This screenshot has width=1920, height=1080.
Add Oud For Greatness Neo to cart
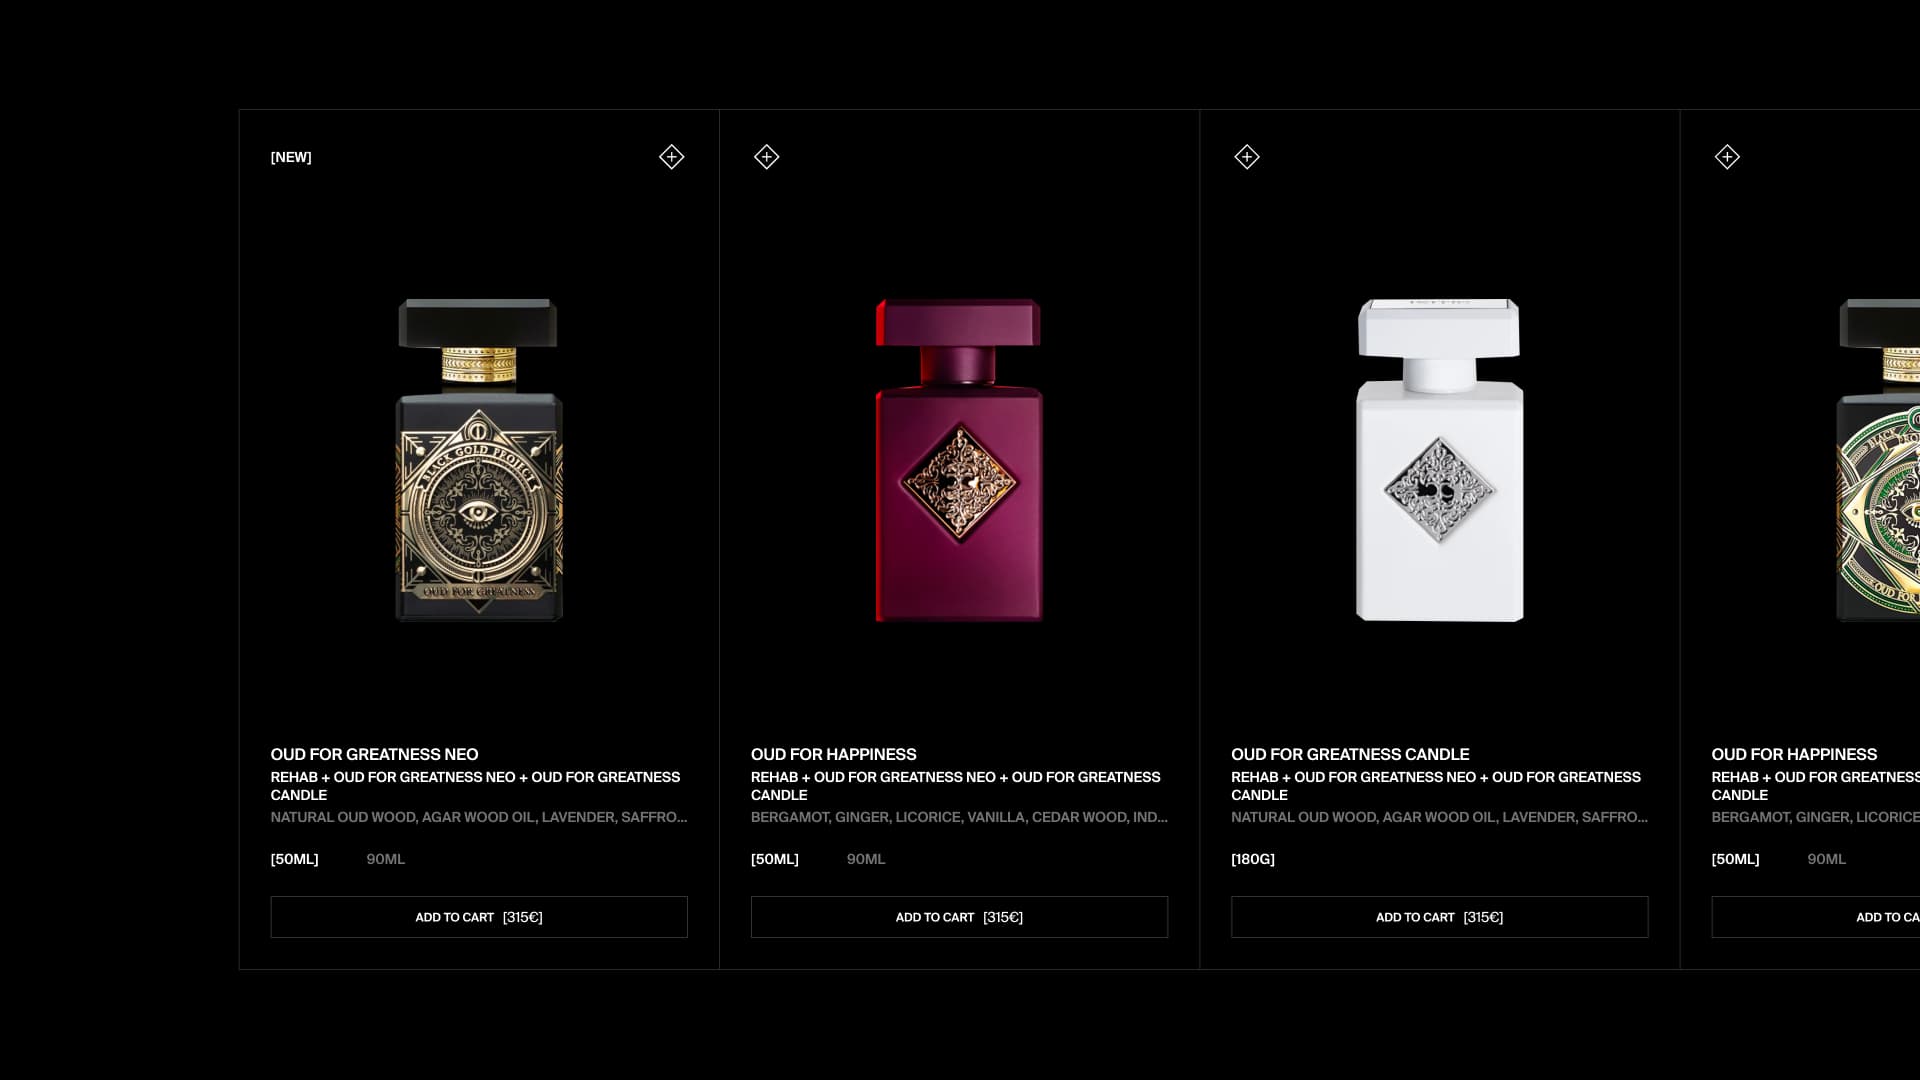(x=479, y=917)
